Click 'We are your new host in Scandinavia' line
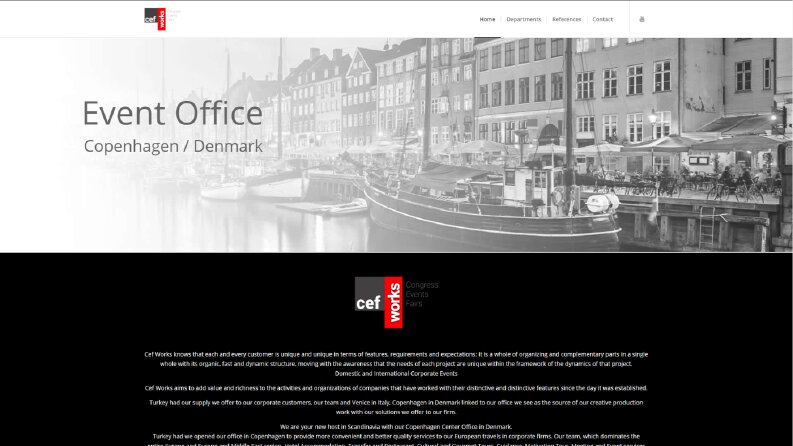 tap(396, 427)
